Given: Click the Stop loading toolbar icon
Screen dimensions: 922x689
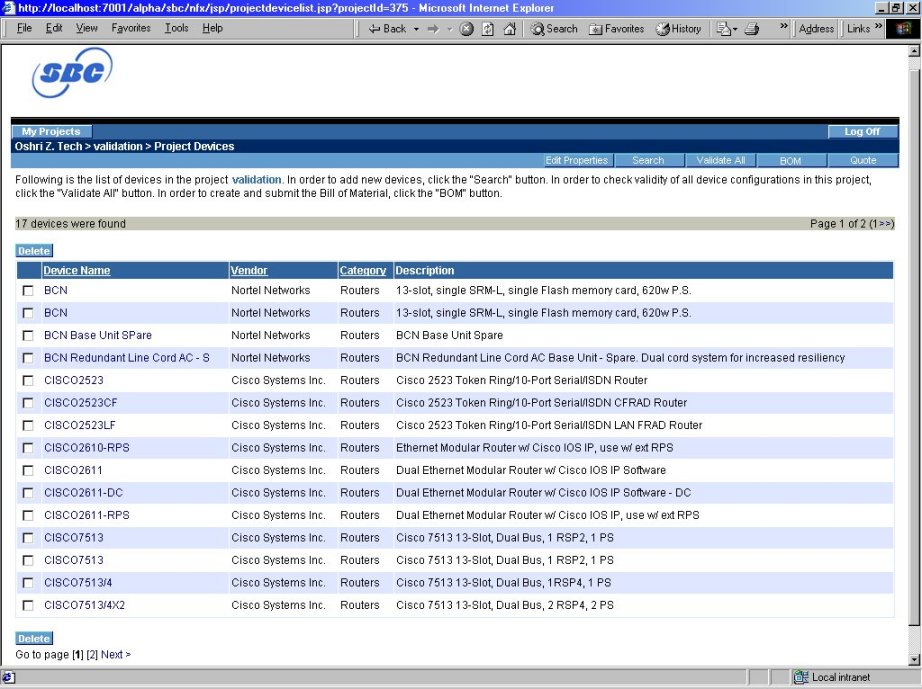Looking at the screenshot, I should [x=467, y=29].
